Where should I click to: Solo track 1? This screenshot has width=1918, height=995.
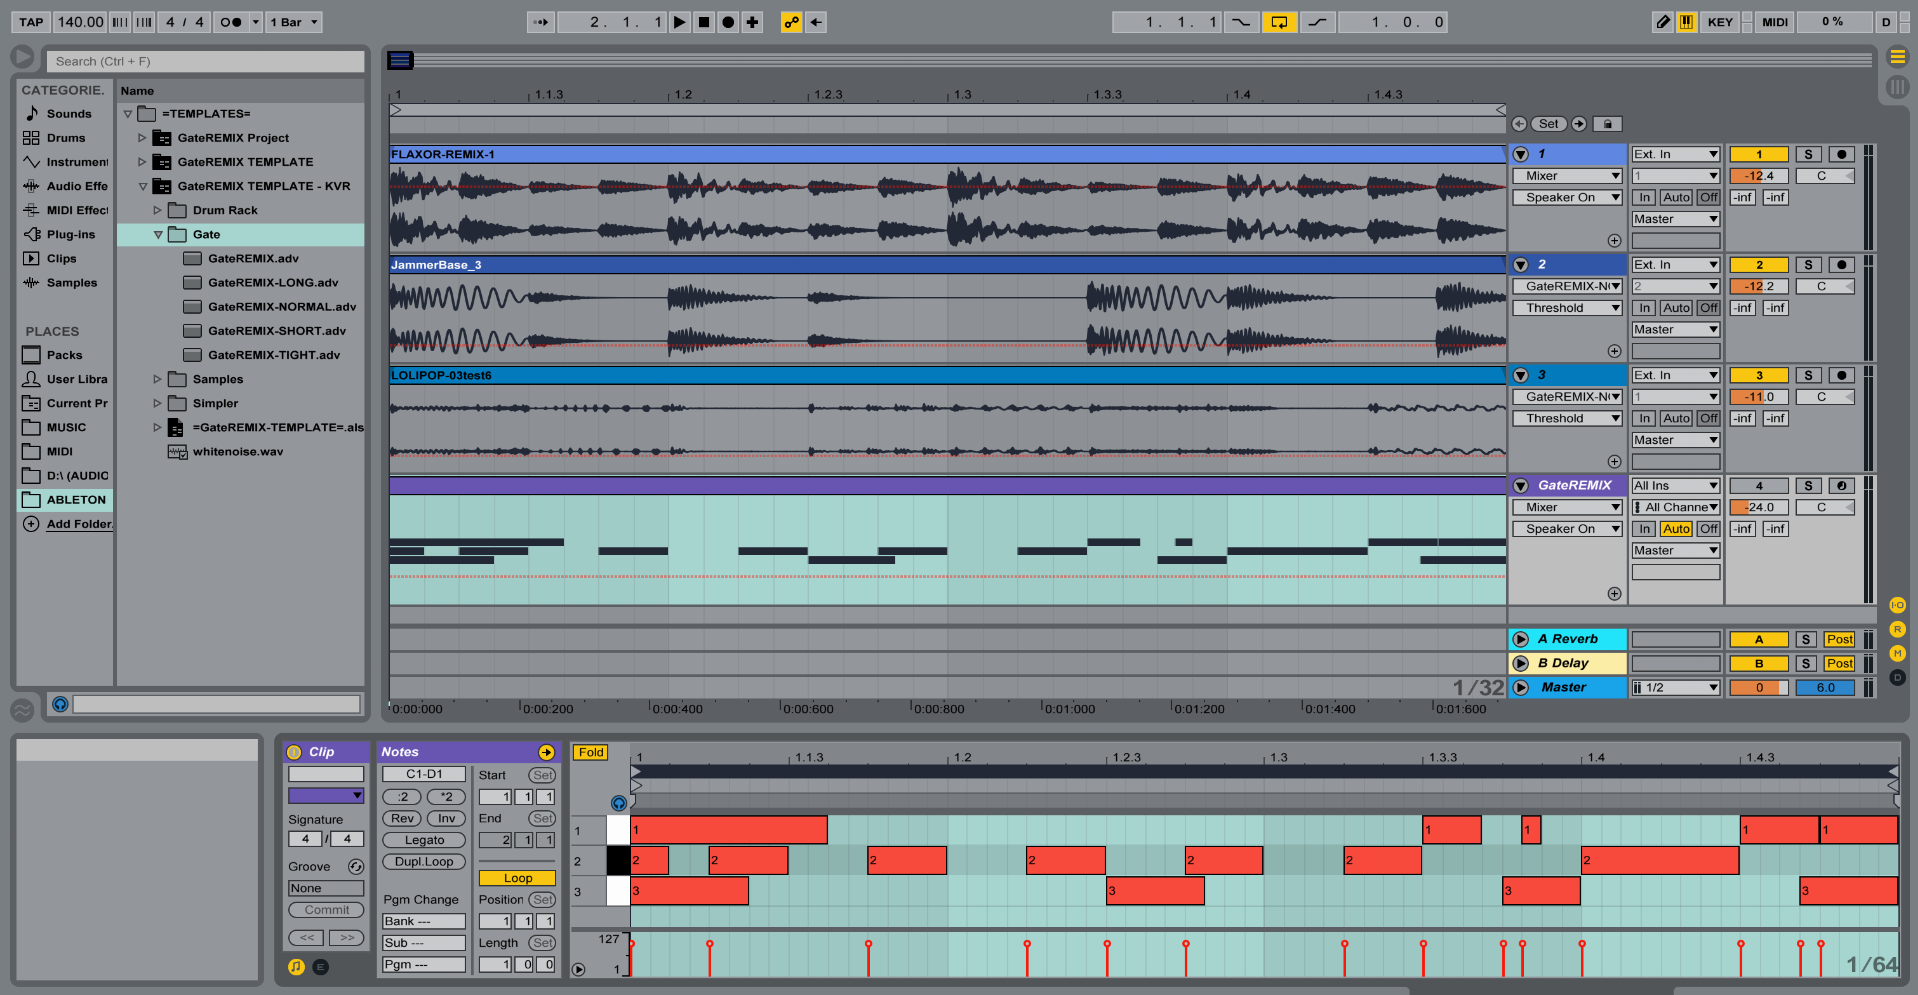click(1808, 154)
